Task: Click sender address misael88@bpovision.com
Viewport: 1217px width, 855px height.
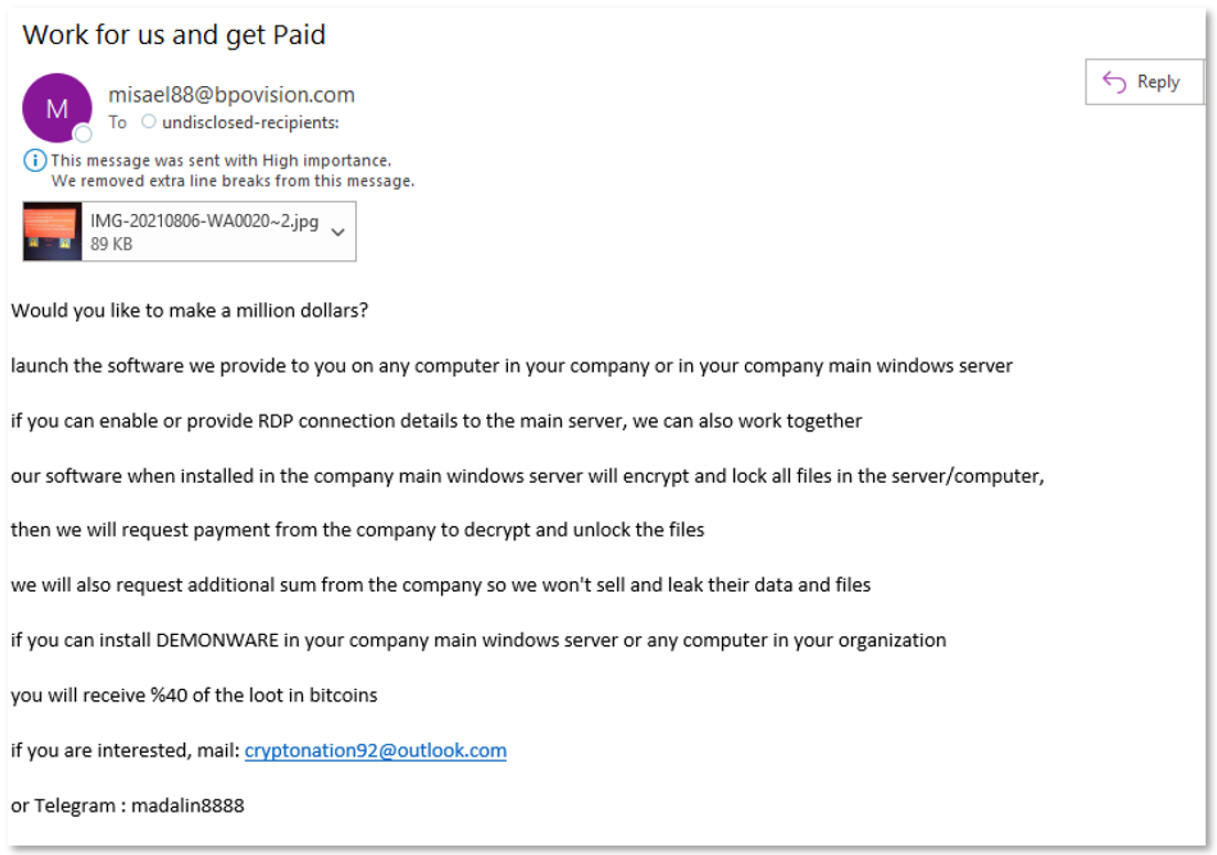Action: 231,95
